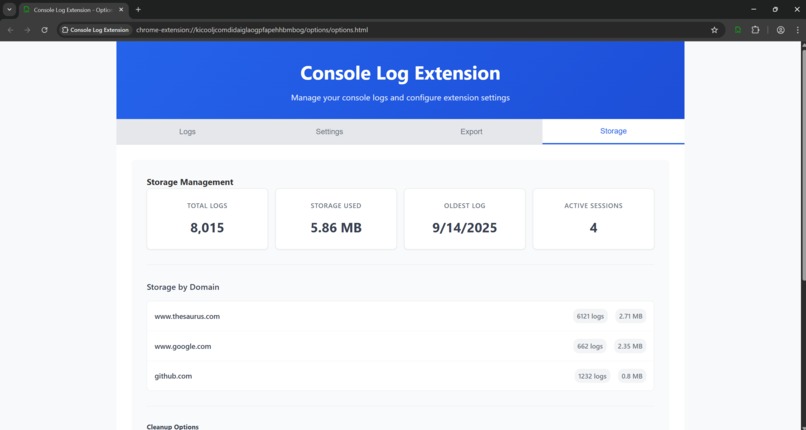This screenshot has height=430, width=806.
Task: Click the Console Log Extension site chip
Action: pos(96,30)
